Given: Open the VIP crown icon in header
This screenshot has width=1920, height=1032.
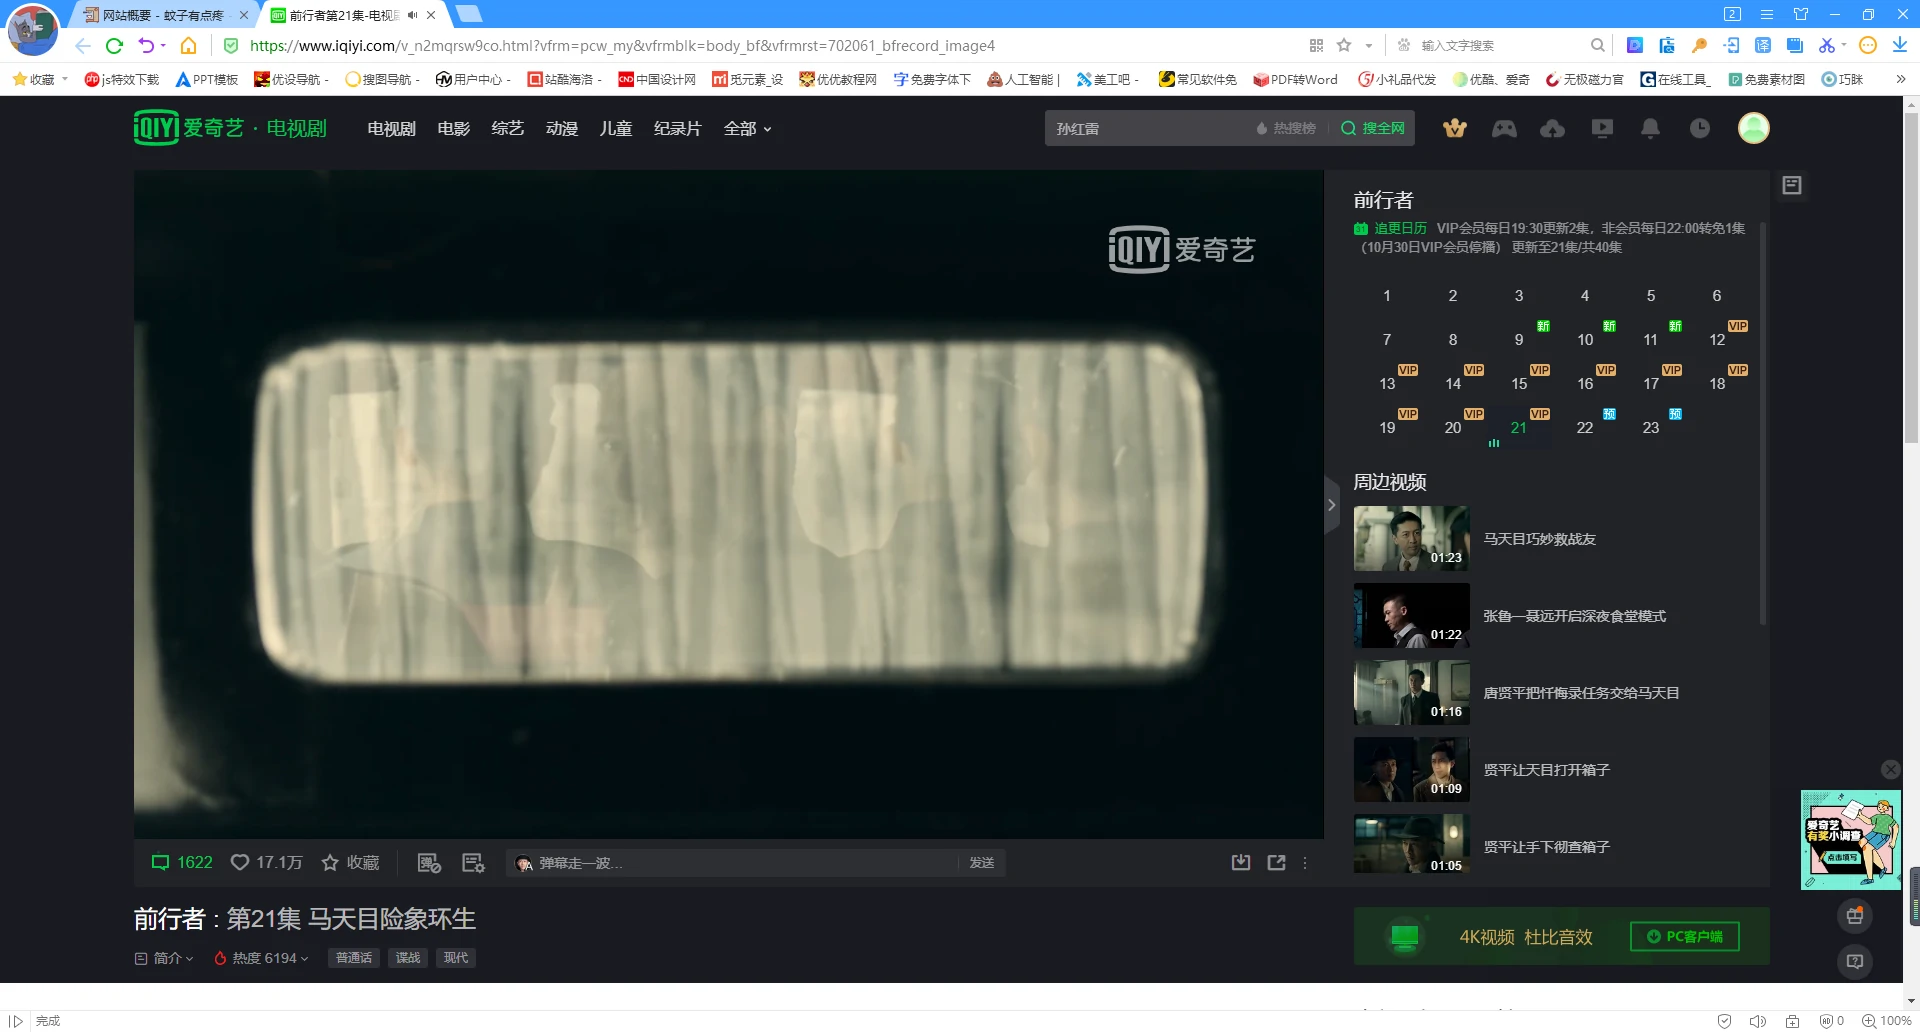Looking at the screenshot, I should coord(1455,128).
